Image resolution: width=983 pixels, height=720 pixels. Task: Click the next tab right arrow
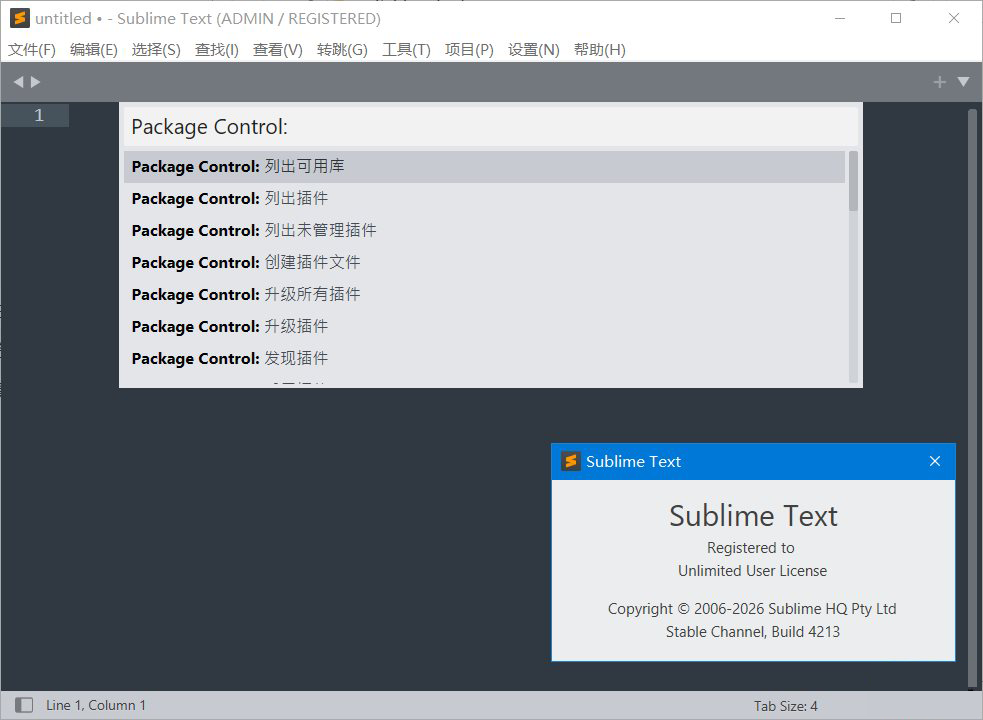35,82
